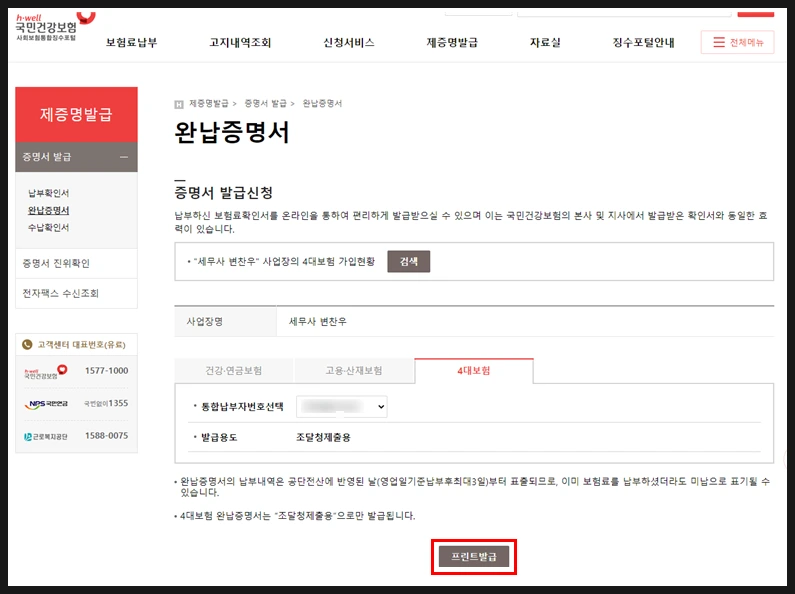Open the 통합납부자번호선택 dropdown
The width and height of the screenshot is (795, 594).
point(342,406)
